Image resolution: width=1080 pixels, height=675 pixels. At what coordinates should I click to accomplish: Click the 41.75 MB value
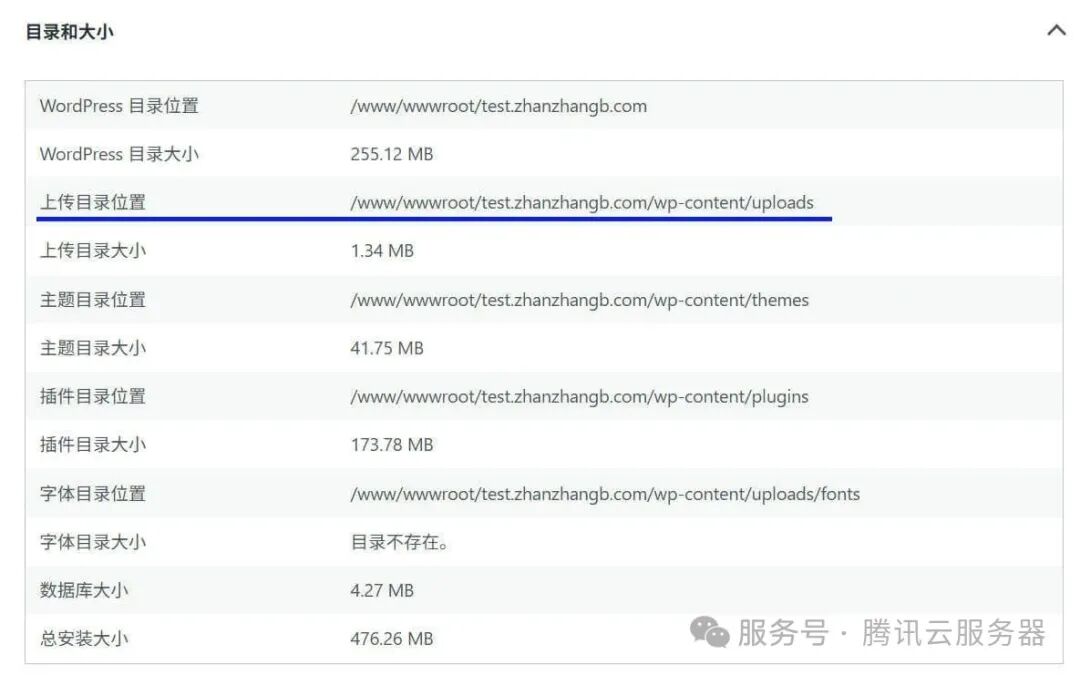click(387, 348)
